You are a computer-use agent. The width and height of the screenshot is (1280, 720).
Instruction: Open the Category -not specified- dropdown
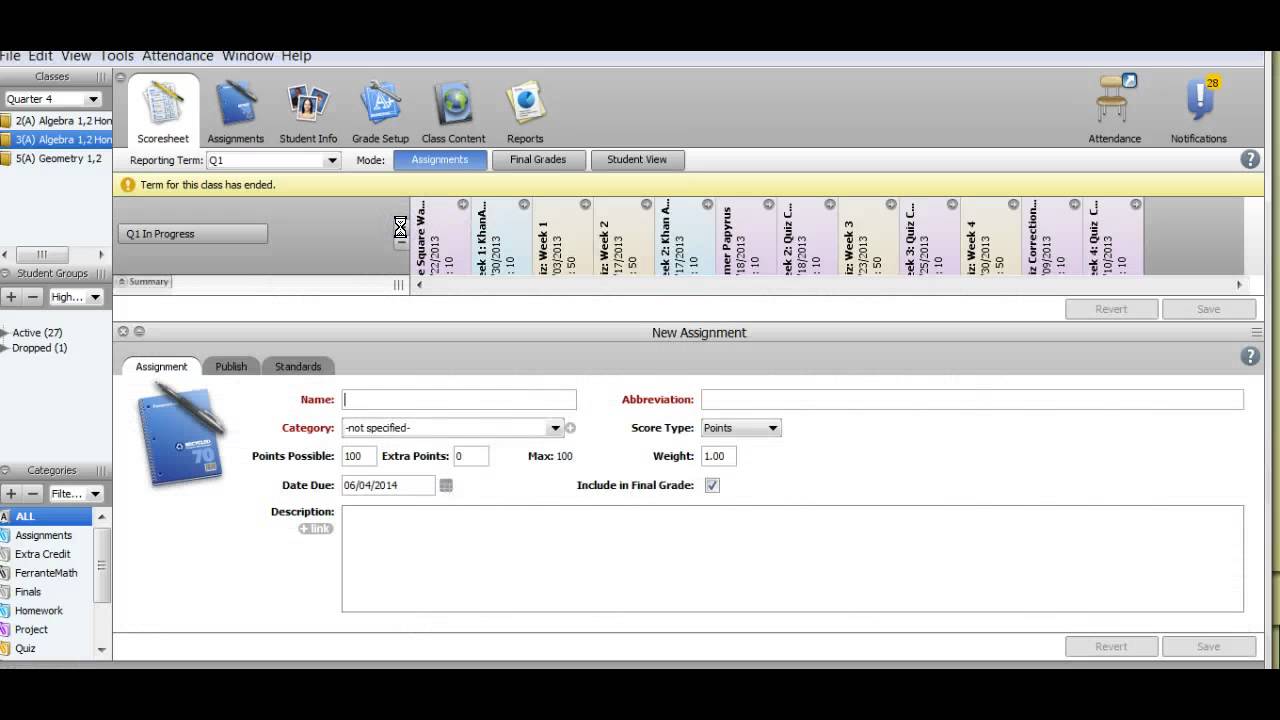pos(452,428)
